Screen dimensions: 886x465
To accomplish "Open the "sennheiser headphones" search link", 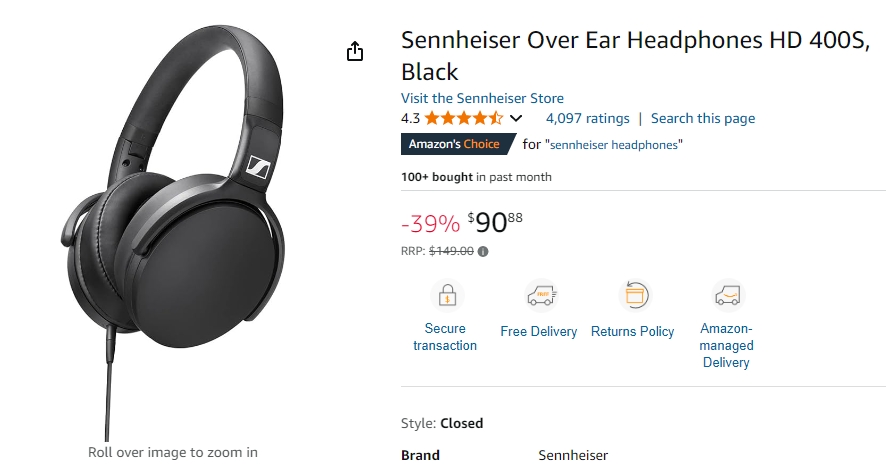I will 614,145.
